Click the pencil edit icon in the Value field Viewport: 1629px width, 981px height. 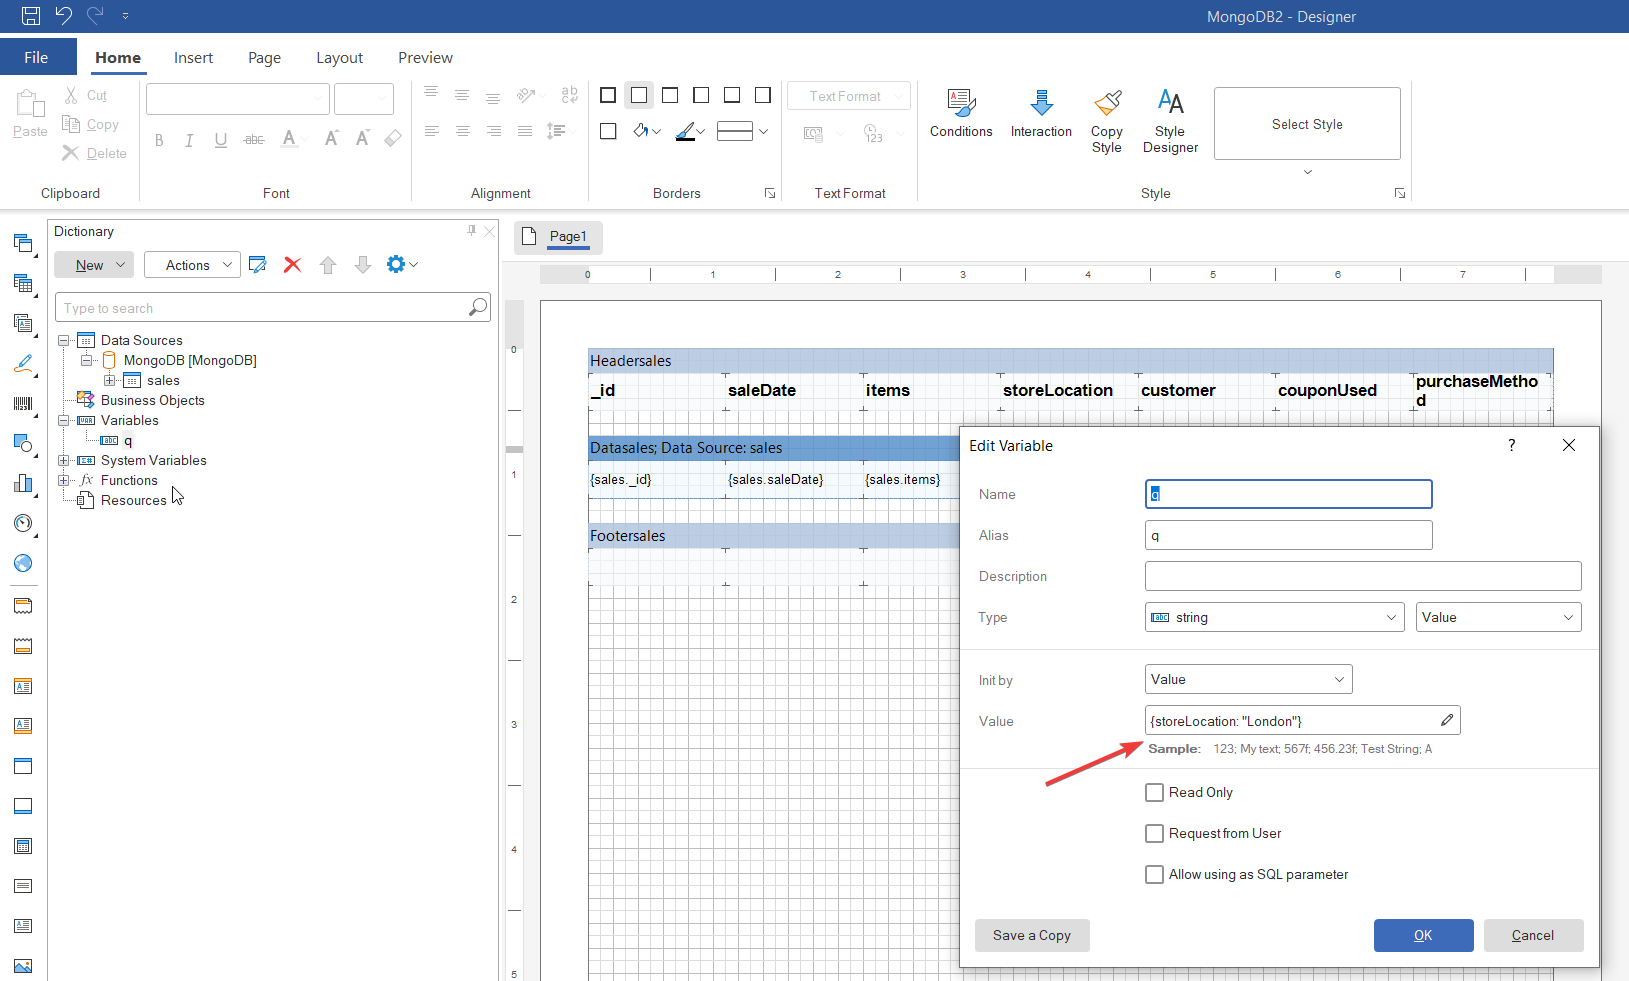[x=1447, y=720]
